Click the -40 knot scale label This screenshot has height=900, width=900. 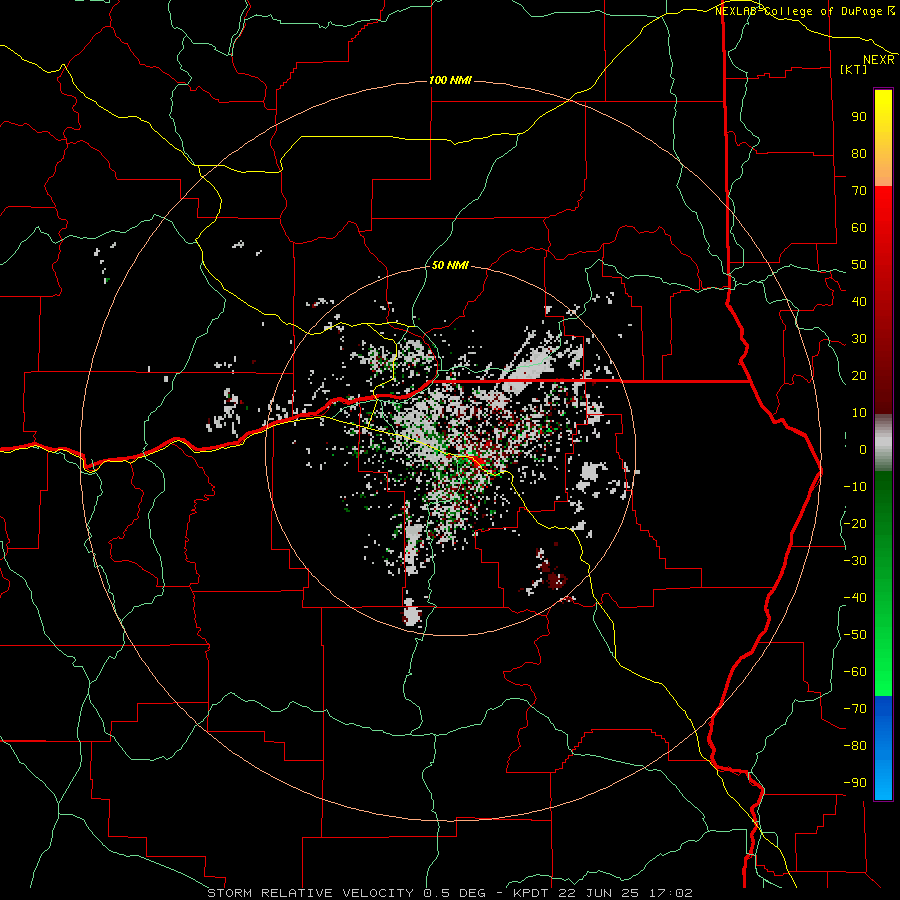point(855,598)
